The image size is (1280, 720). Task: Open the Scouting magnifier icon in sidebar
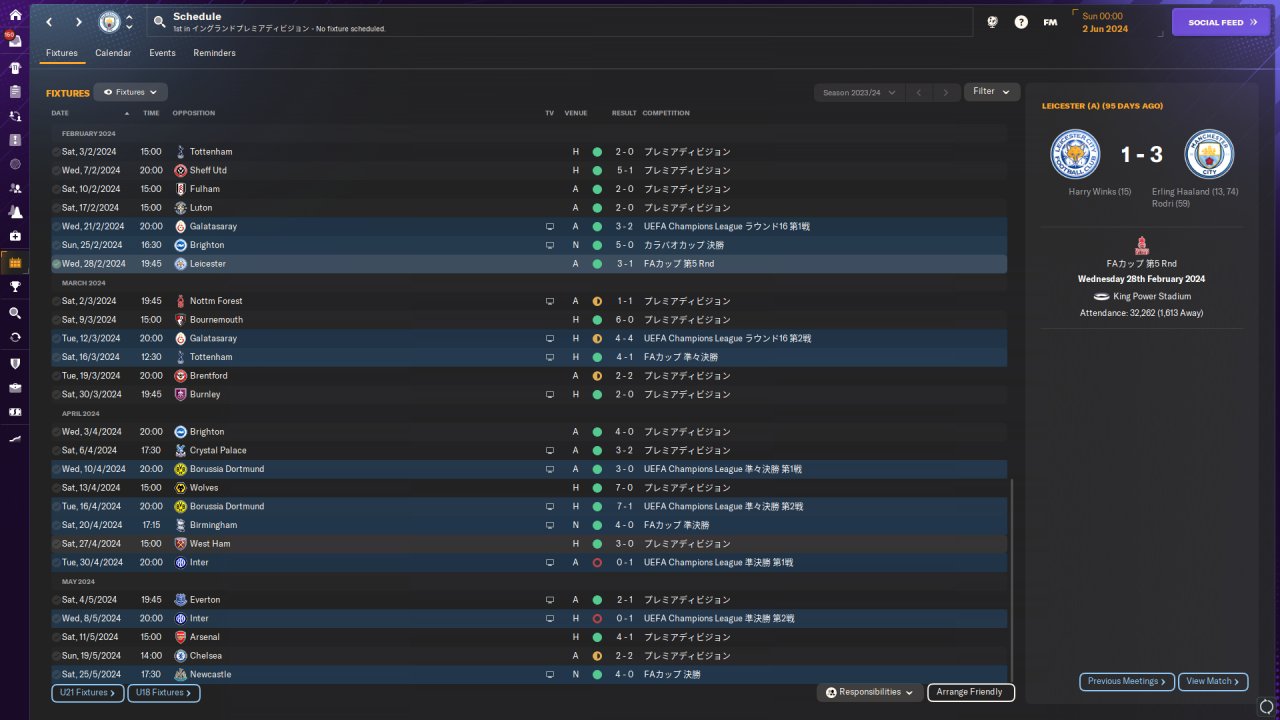pyautogui.click(x=14, y=313)
